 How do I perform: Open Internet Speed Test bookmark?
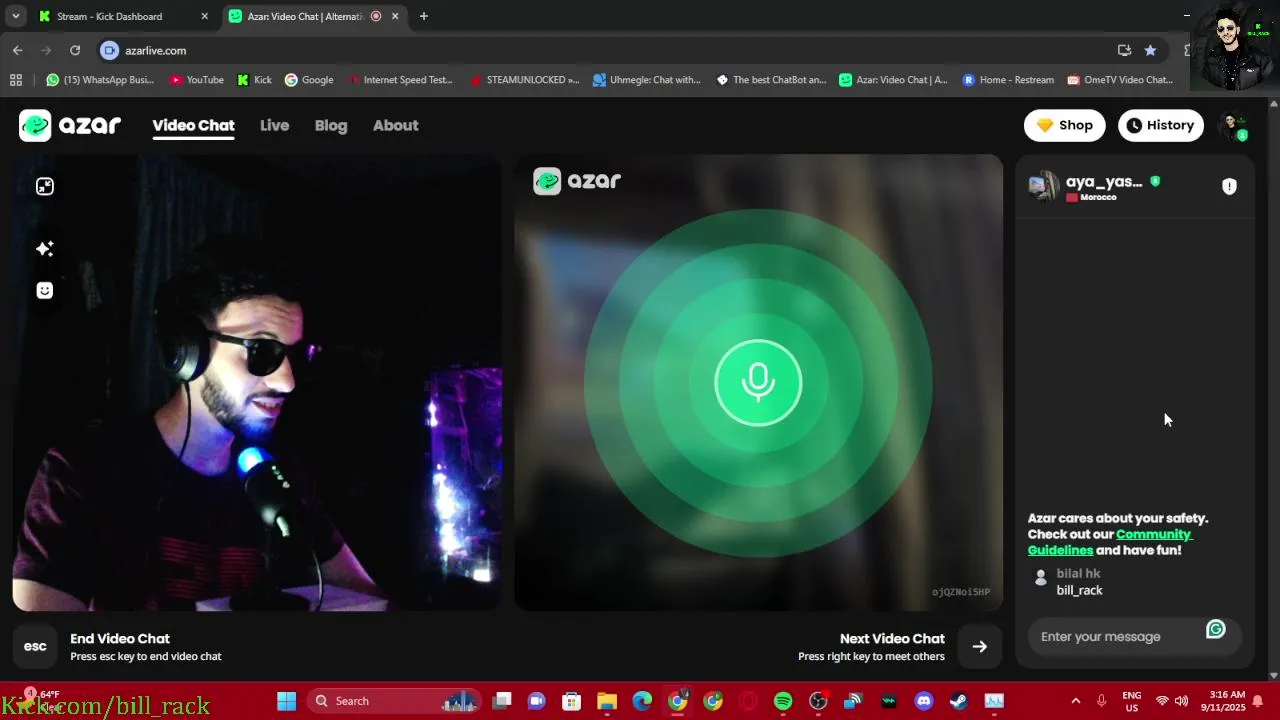400,80
